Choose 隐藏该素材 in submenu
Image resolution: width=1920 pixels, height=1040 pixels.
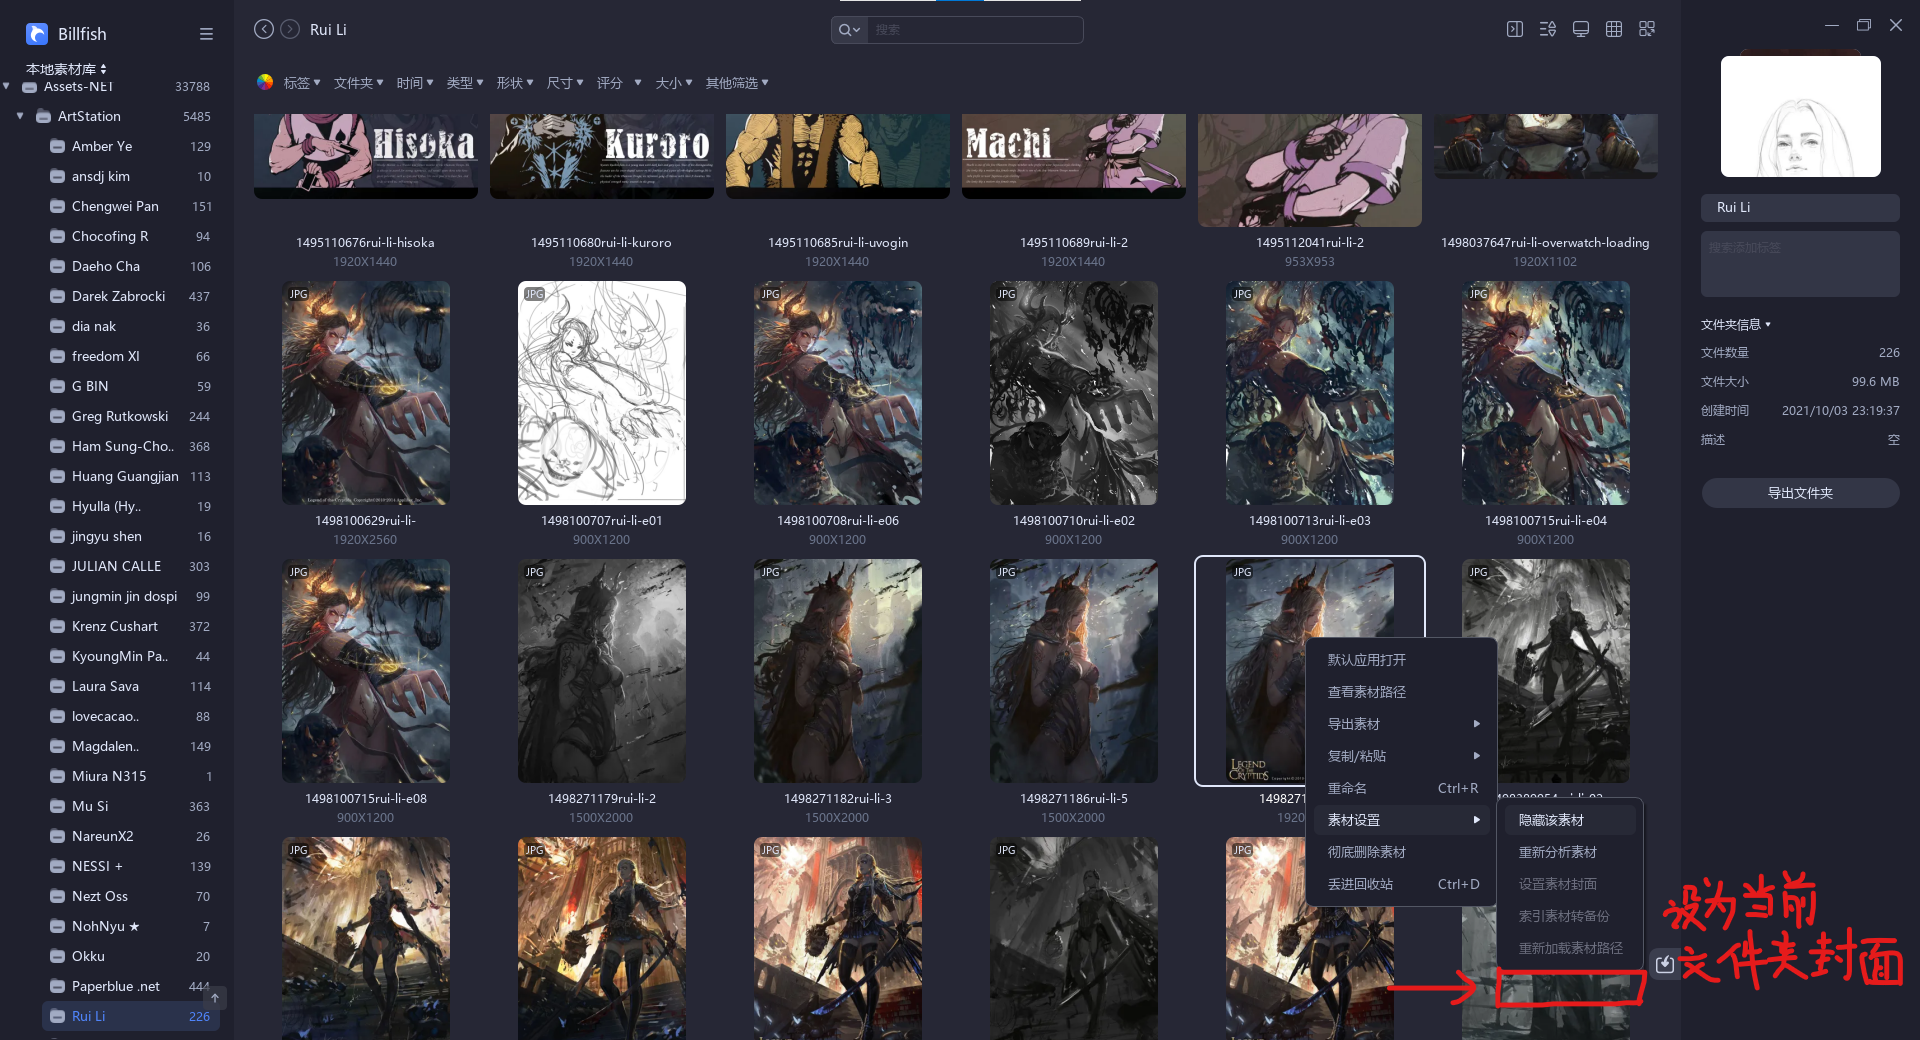click(1570, 820)
